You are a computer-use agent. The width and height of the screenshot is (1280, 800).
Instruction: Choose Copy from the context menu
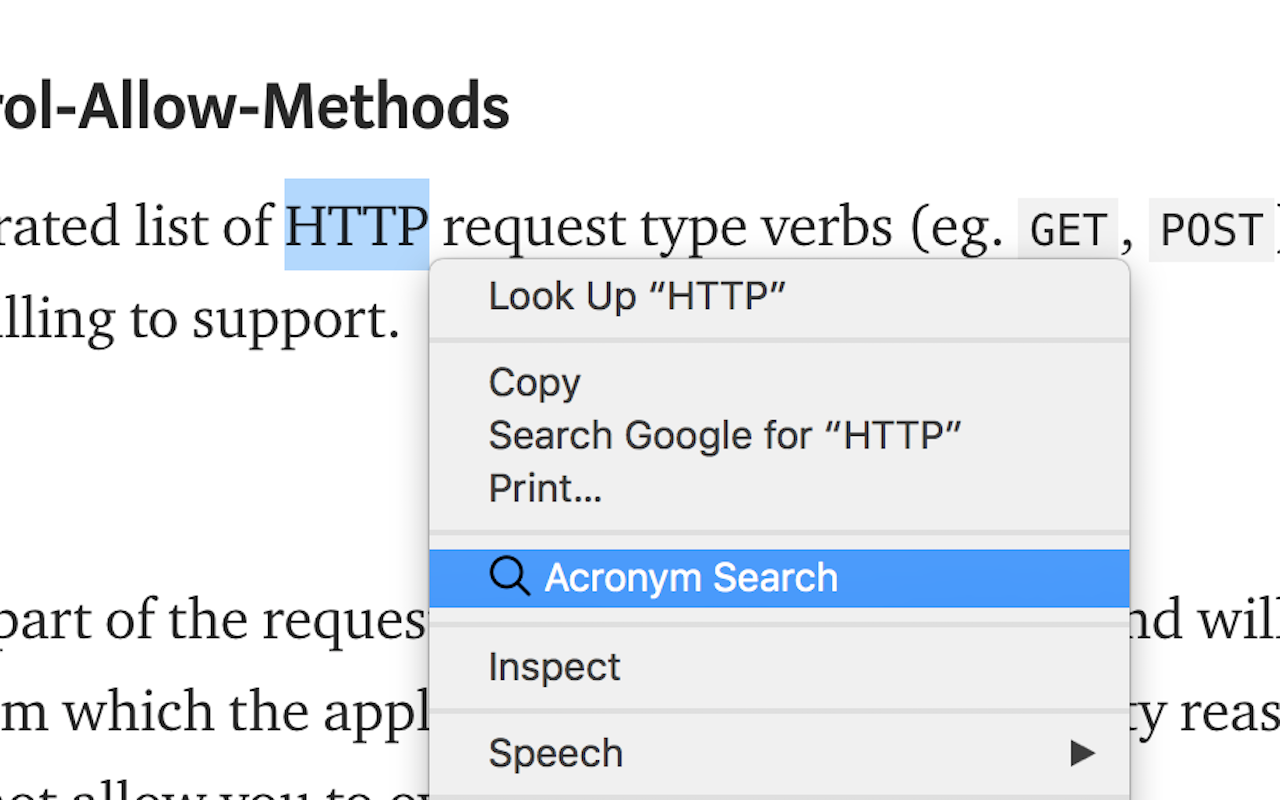[x=779, y=383]
